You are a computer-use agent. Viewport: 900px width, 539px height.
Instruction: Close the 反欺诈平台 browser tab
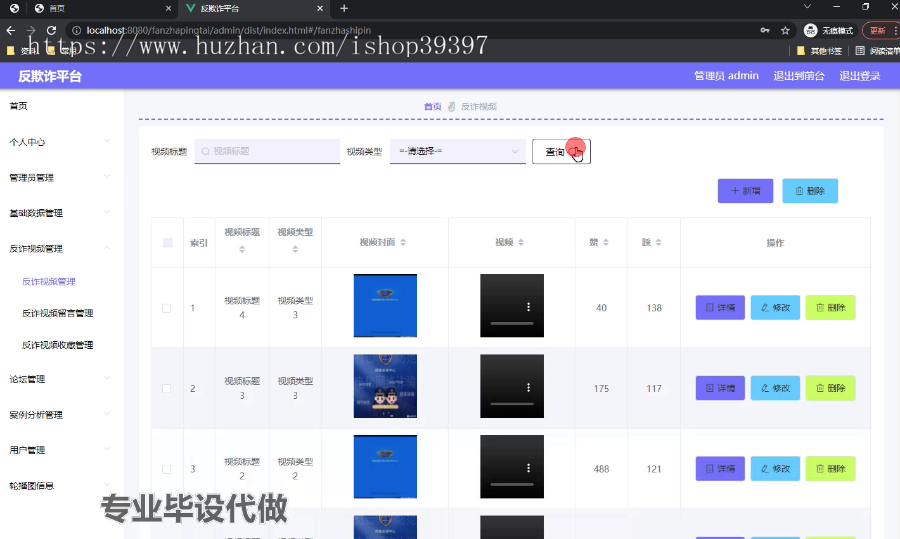[320, 9]
